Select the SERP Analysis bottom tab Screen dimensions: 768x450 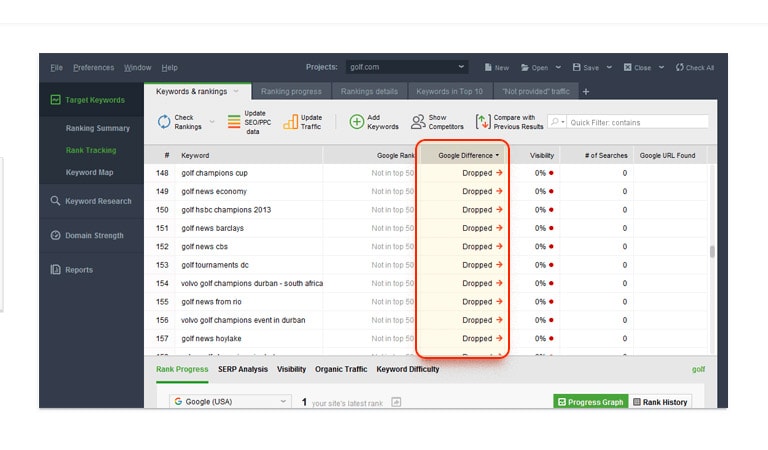[243, 369]
